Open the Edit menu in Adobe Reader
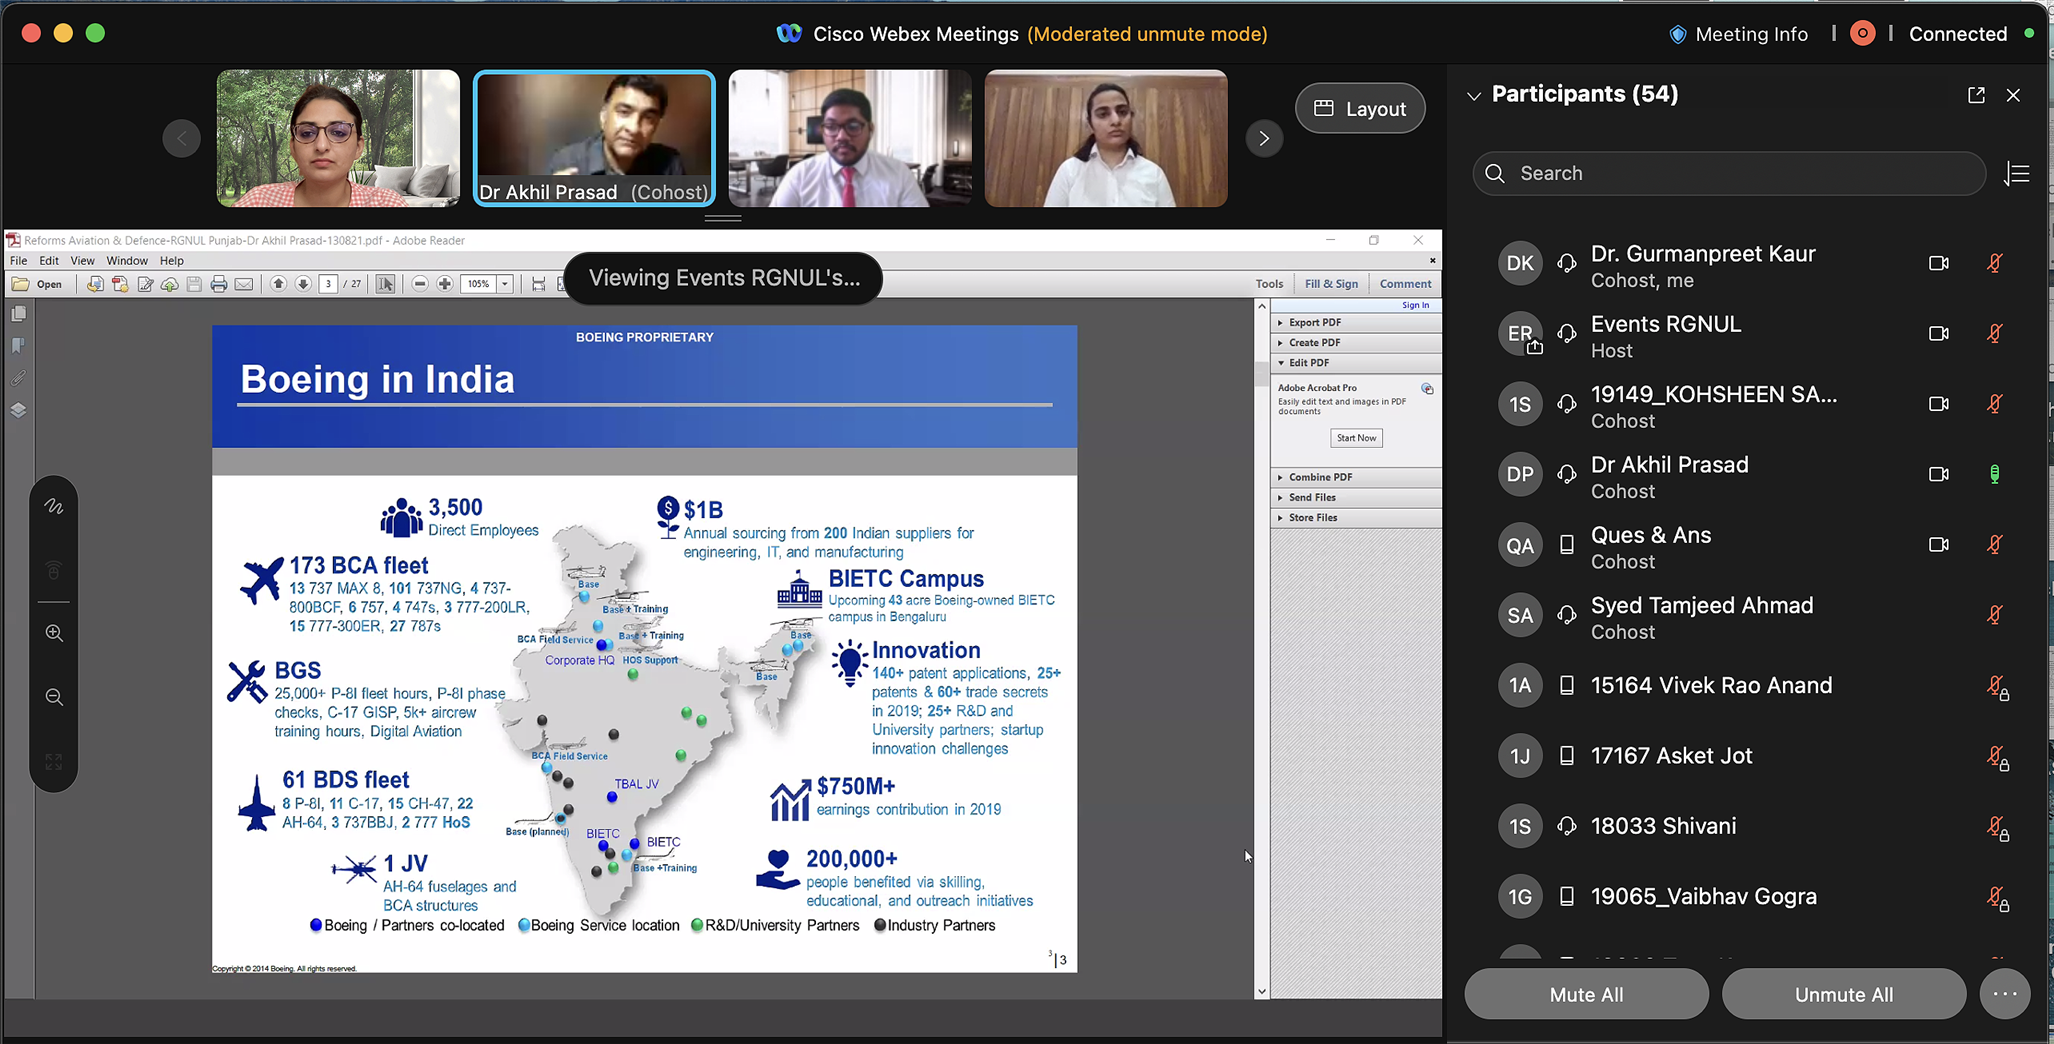Viewport: 2054px width, 1044px height. 49,261
